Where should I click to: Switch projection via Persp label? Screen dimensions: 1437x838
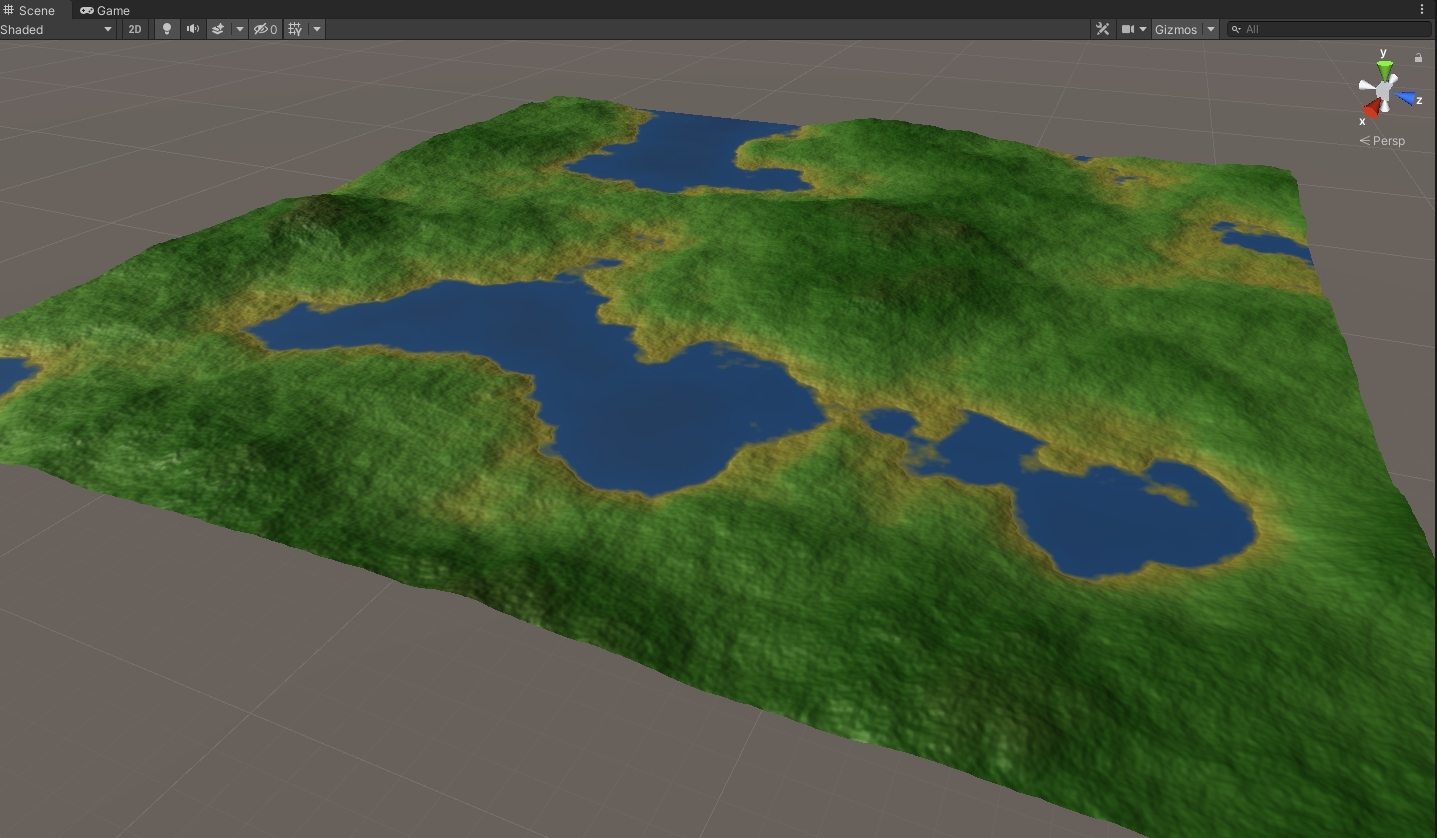coord(1387,141)
